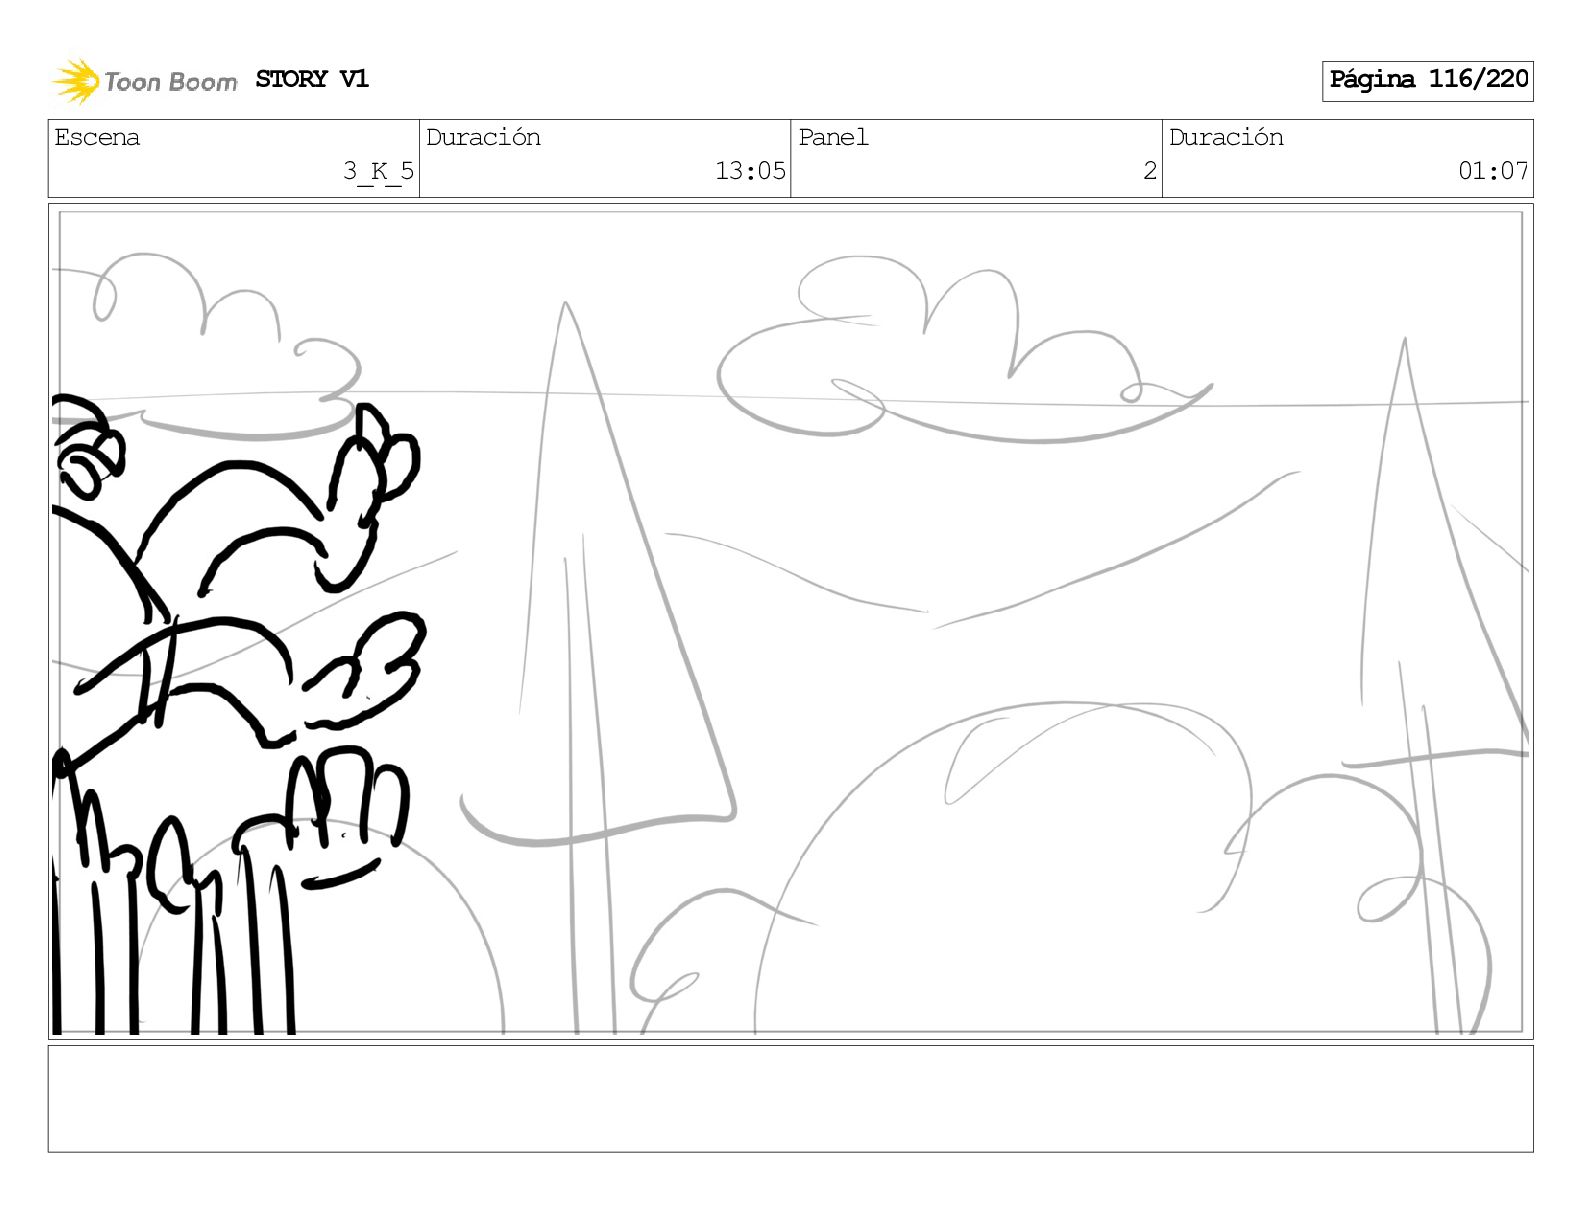Select the Escena label
This screenshot has height=1224, width=1584.
97,138
